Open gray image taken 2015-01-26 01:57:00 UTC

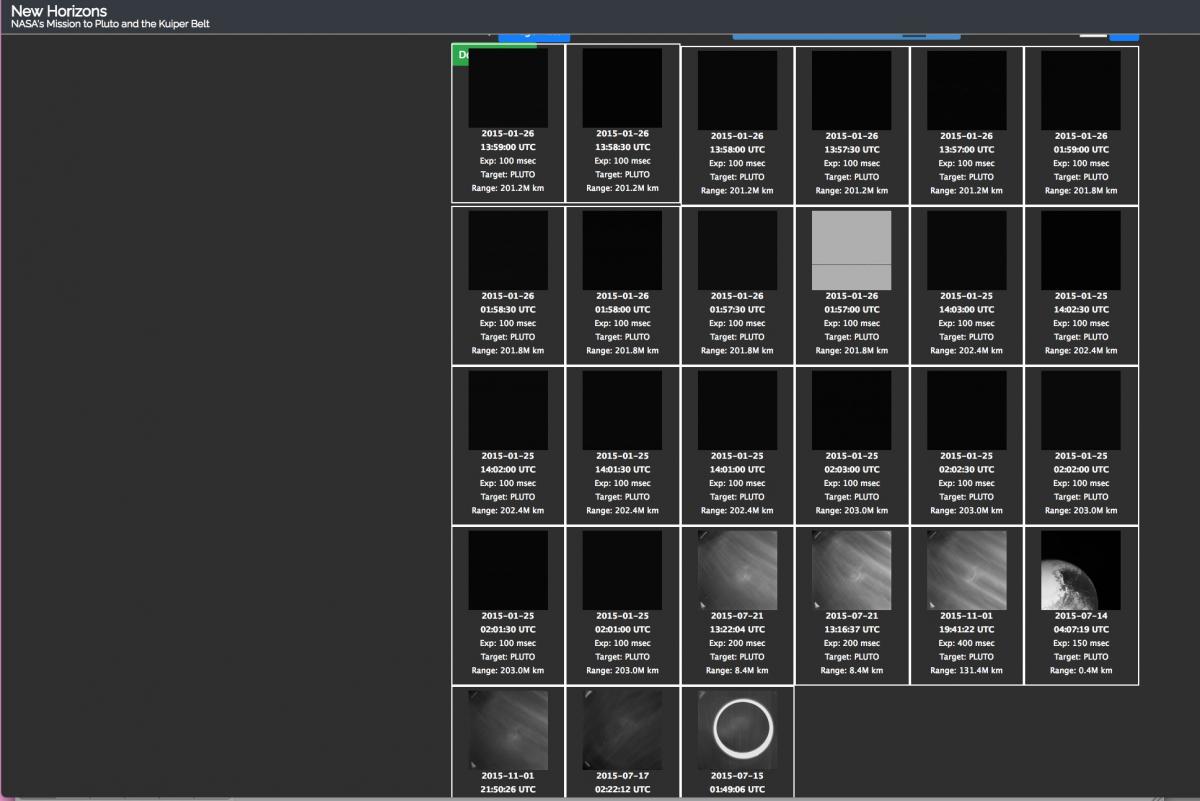[x=851, y=251]
